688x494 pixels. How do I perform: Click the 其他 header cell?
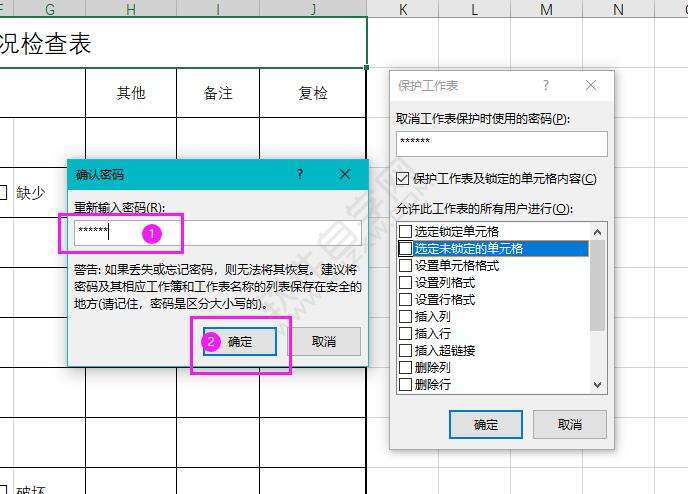pos(131,93)
